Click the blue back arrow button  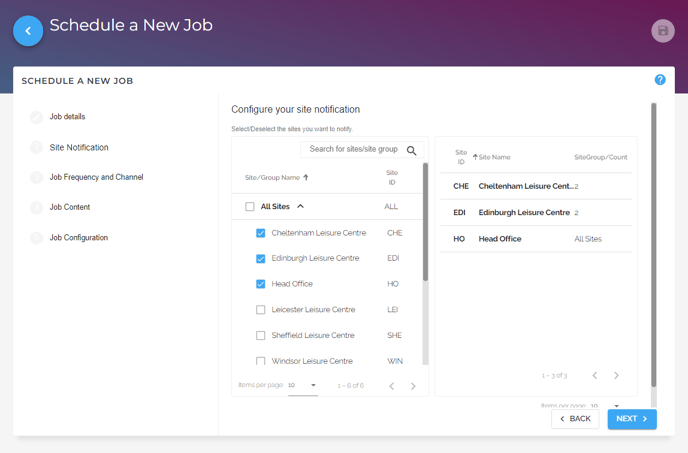[x=28, y=31]
